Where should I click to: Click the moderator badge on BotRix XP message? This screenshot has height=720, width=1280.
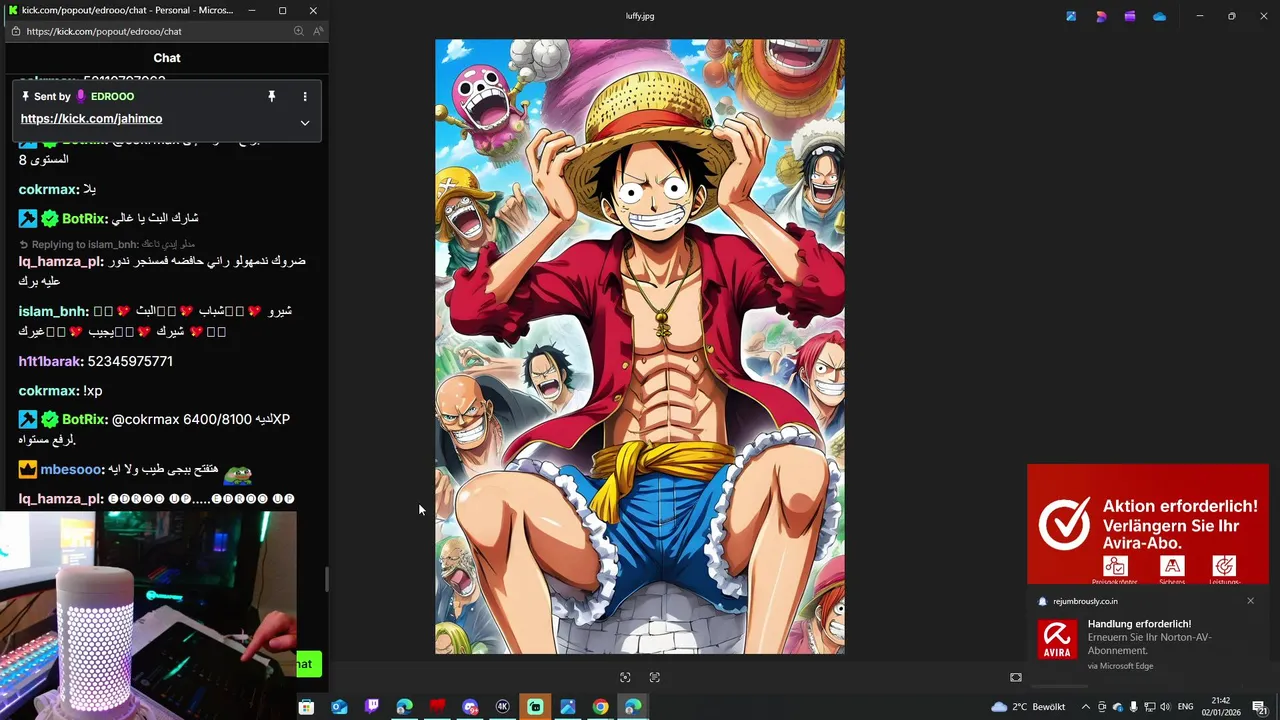28,419
